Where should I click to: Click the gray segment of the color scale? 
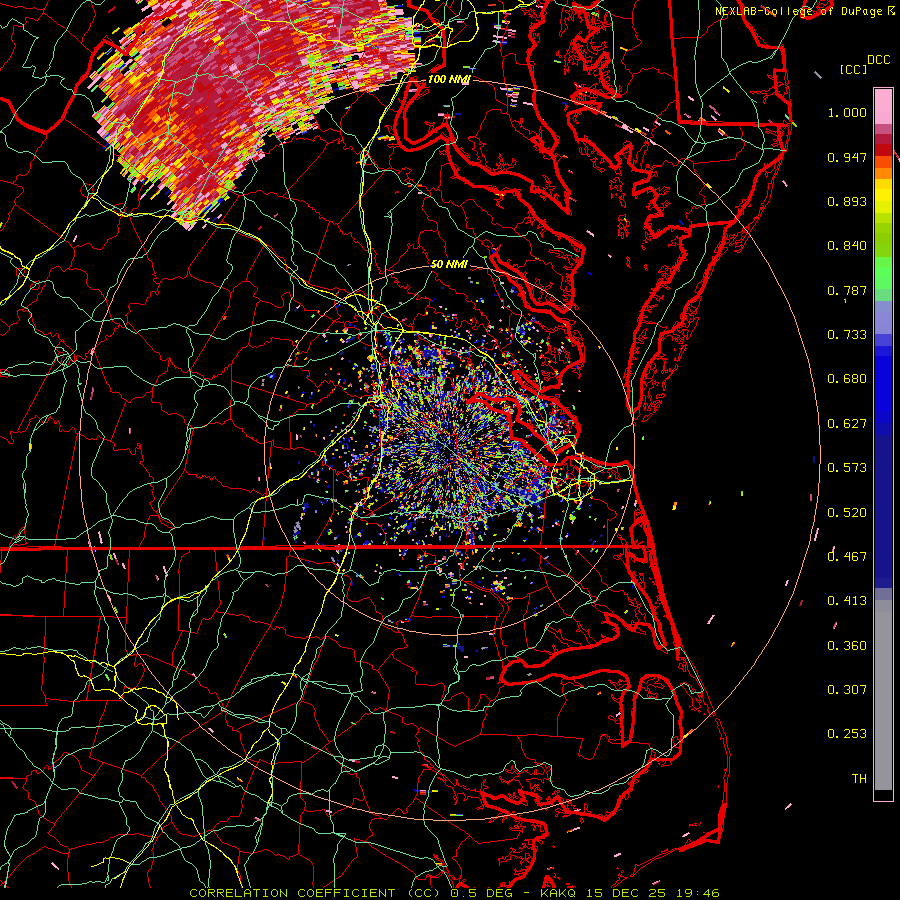tap(883, 695)
